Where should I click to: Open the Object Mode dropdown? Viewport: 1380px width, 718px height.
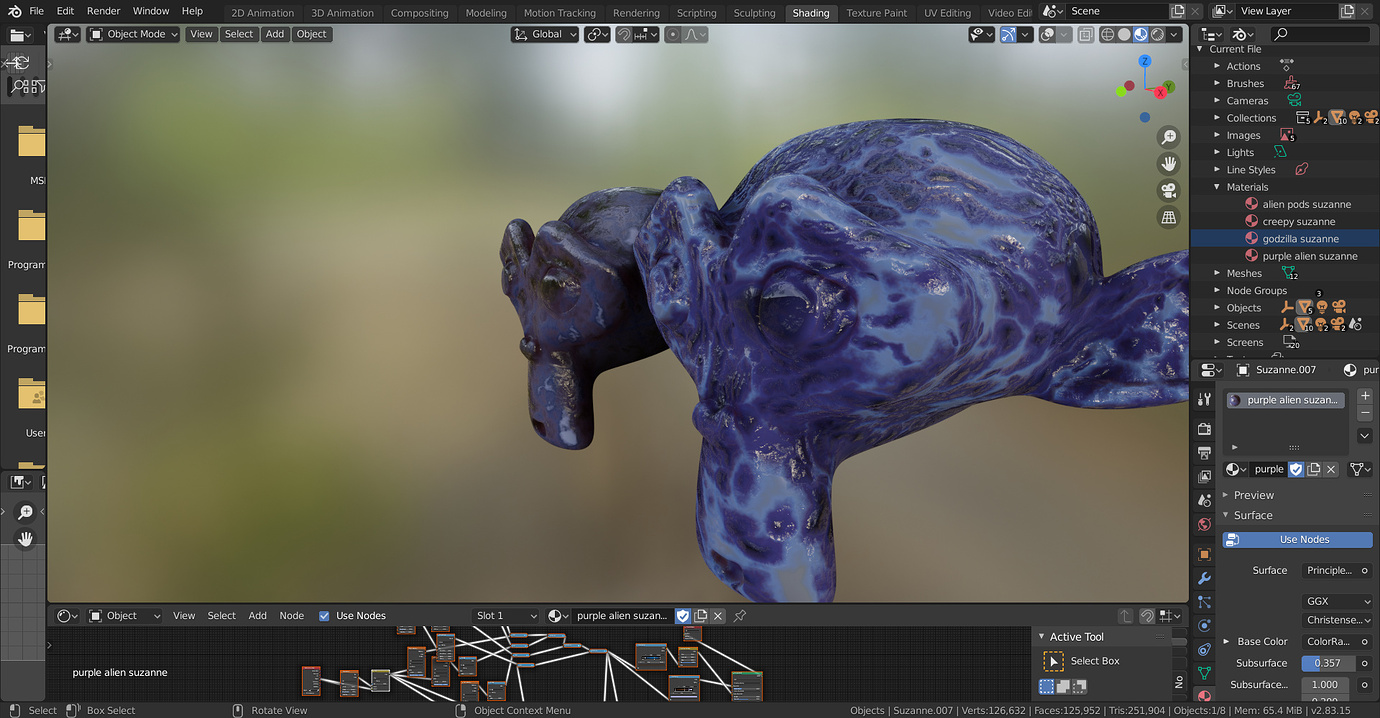click(133, 34)
